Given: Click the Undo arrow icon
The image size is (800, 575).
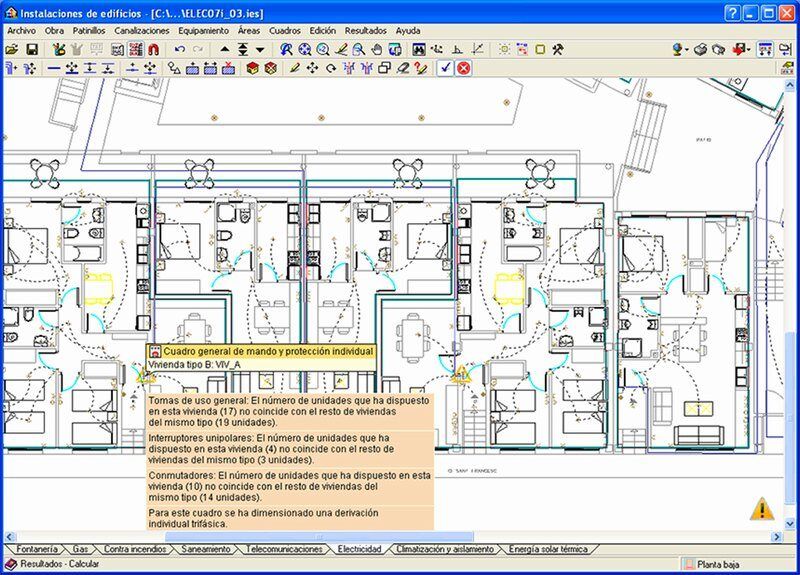Looking at the screenshot, I should click(180, 49).
